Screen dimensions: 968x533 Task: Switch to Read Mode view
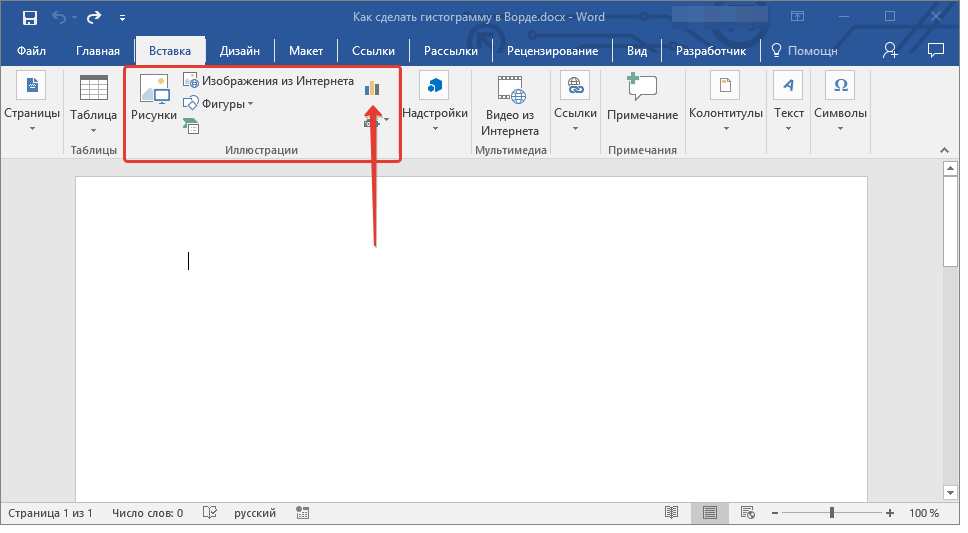tap(672, 513)
